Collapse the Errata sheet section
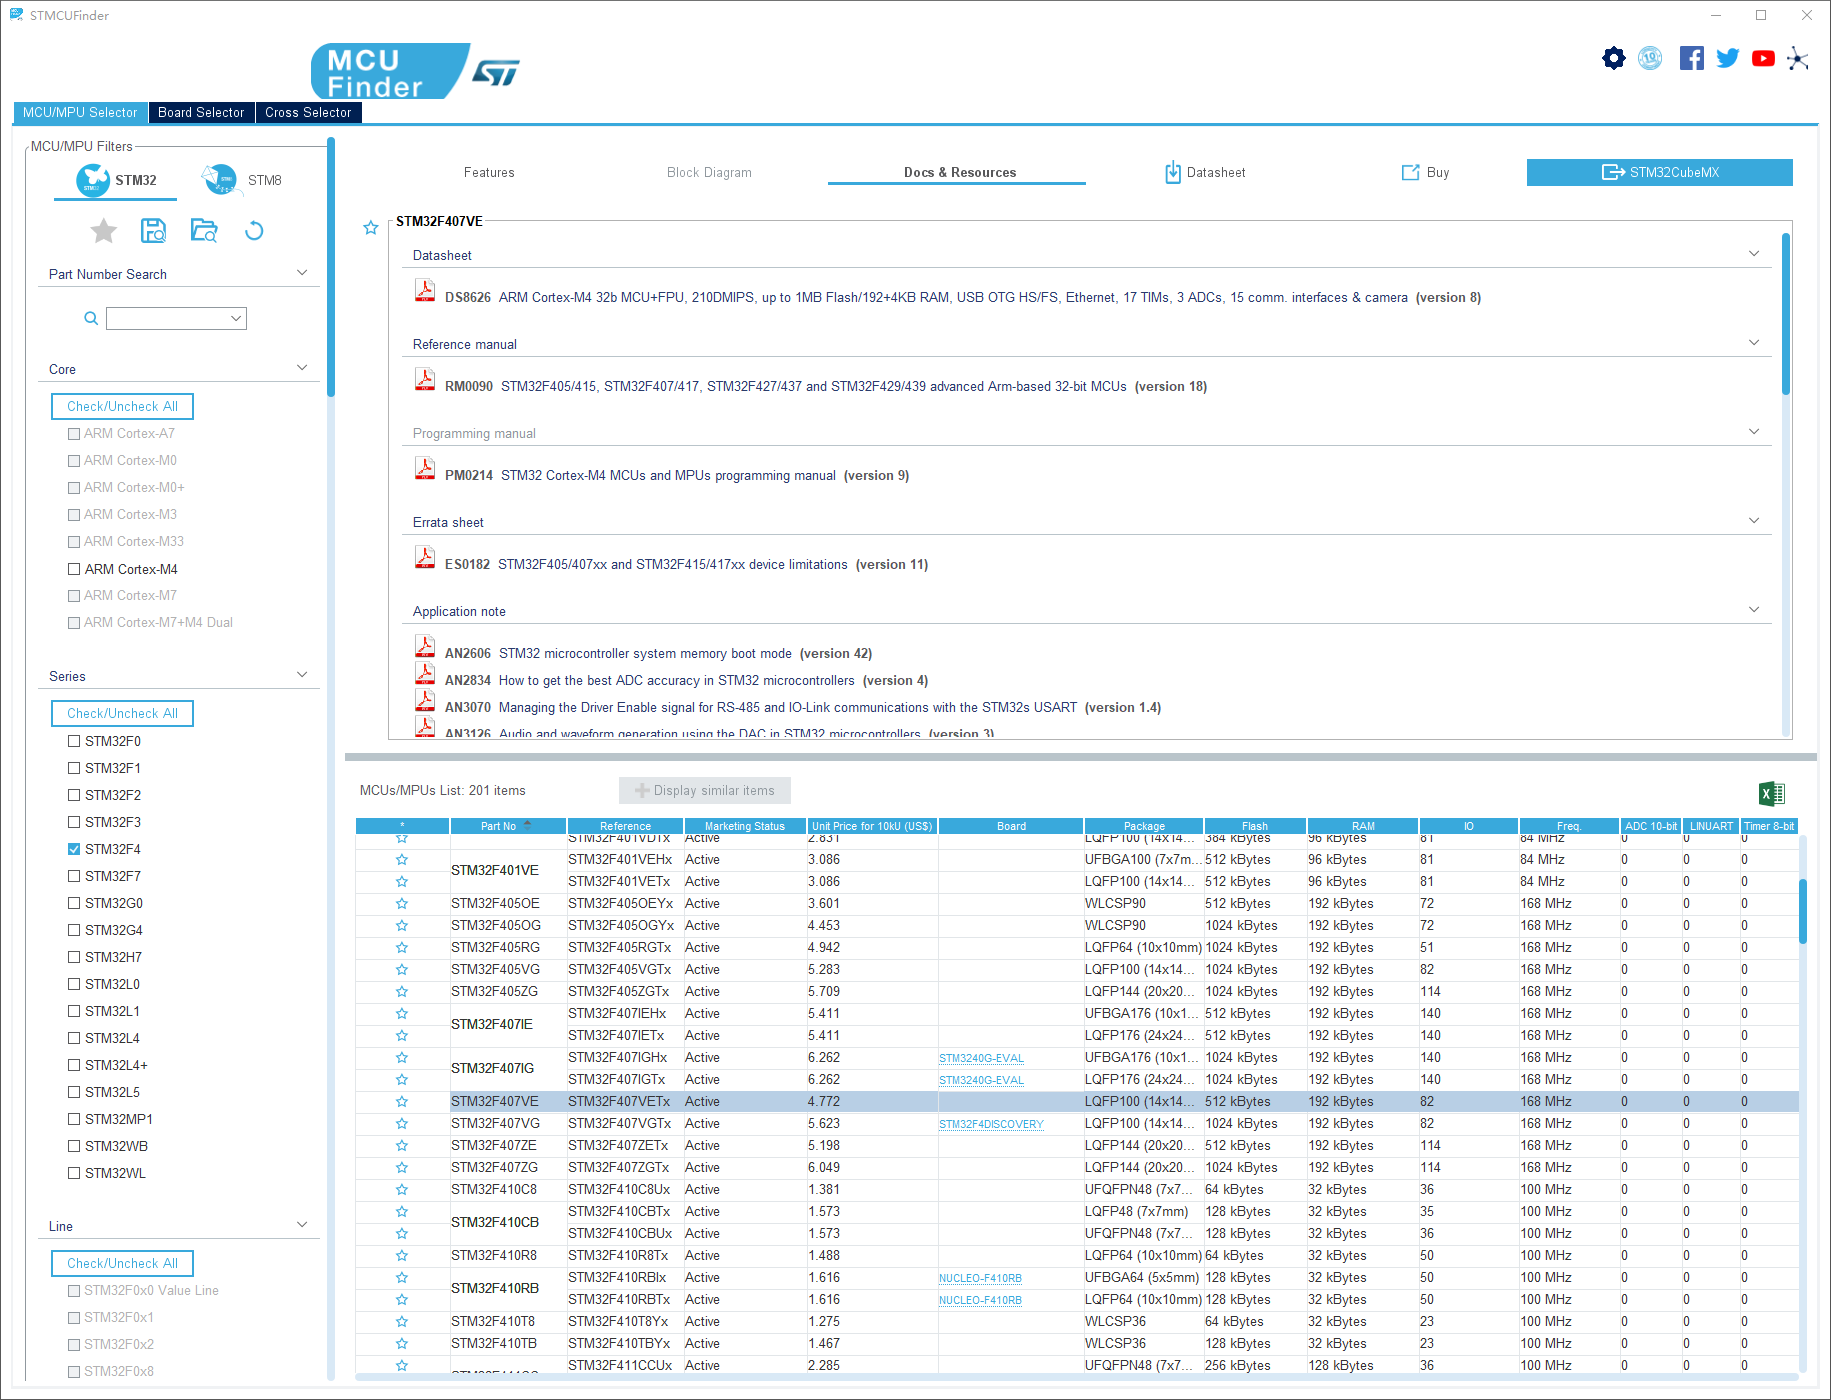Viewport: 1831px width, 1400px height. (x=1754, y=521)
